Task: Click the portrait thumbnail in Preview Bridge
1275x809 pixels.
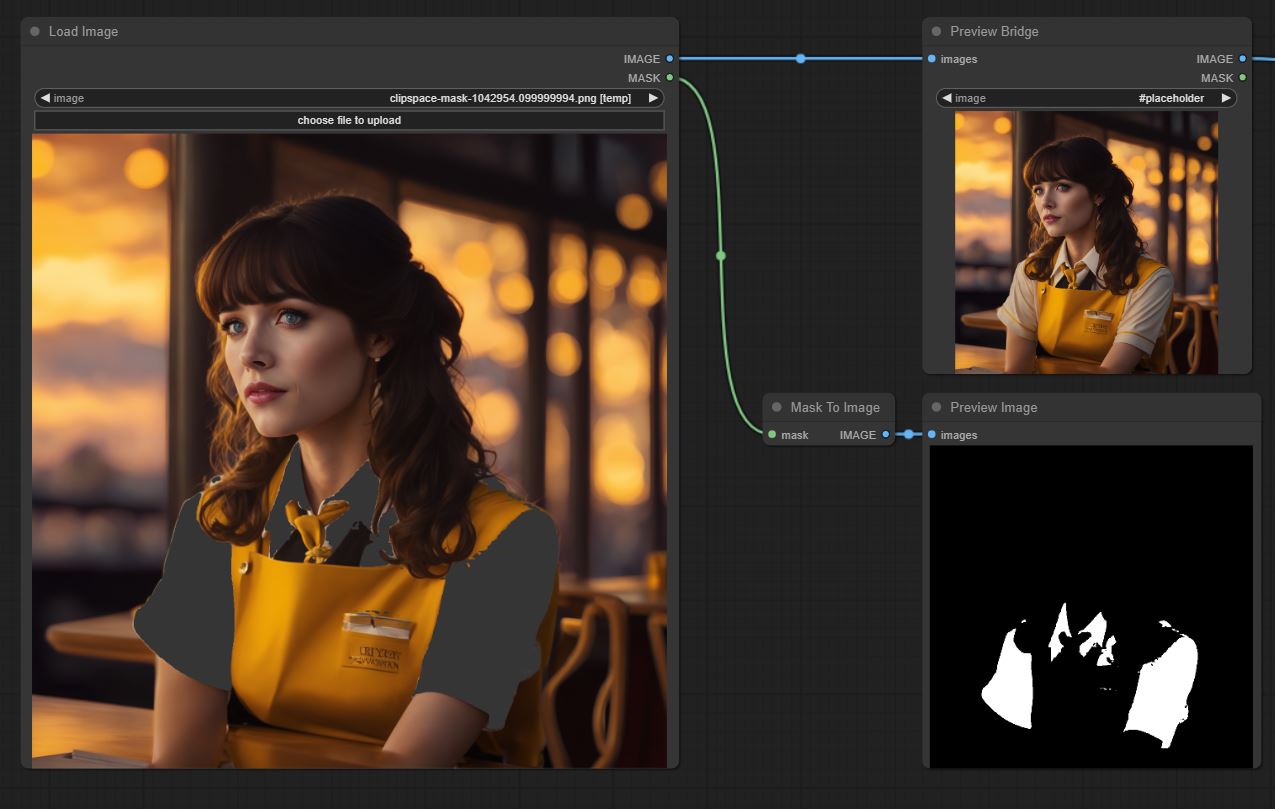Action: (1086, 242)
